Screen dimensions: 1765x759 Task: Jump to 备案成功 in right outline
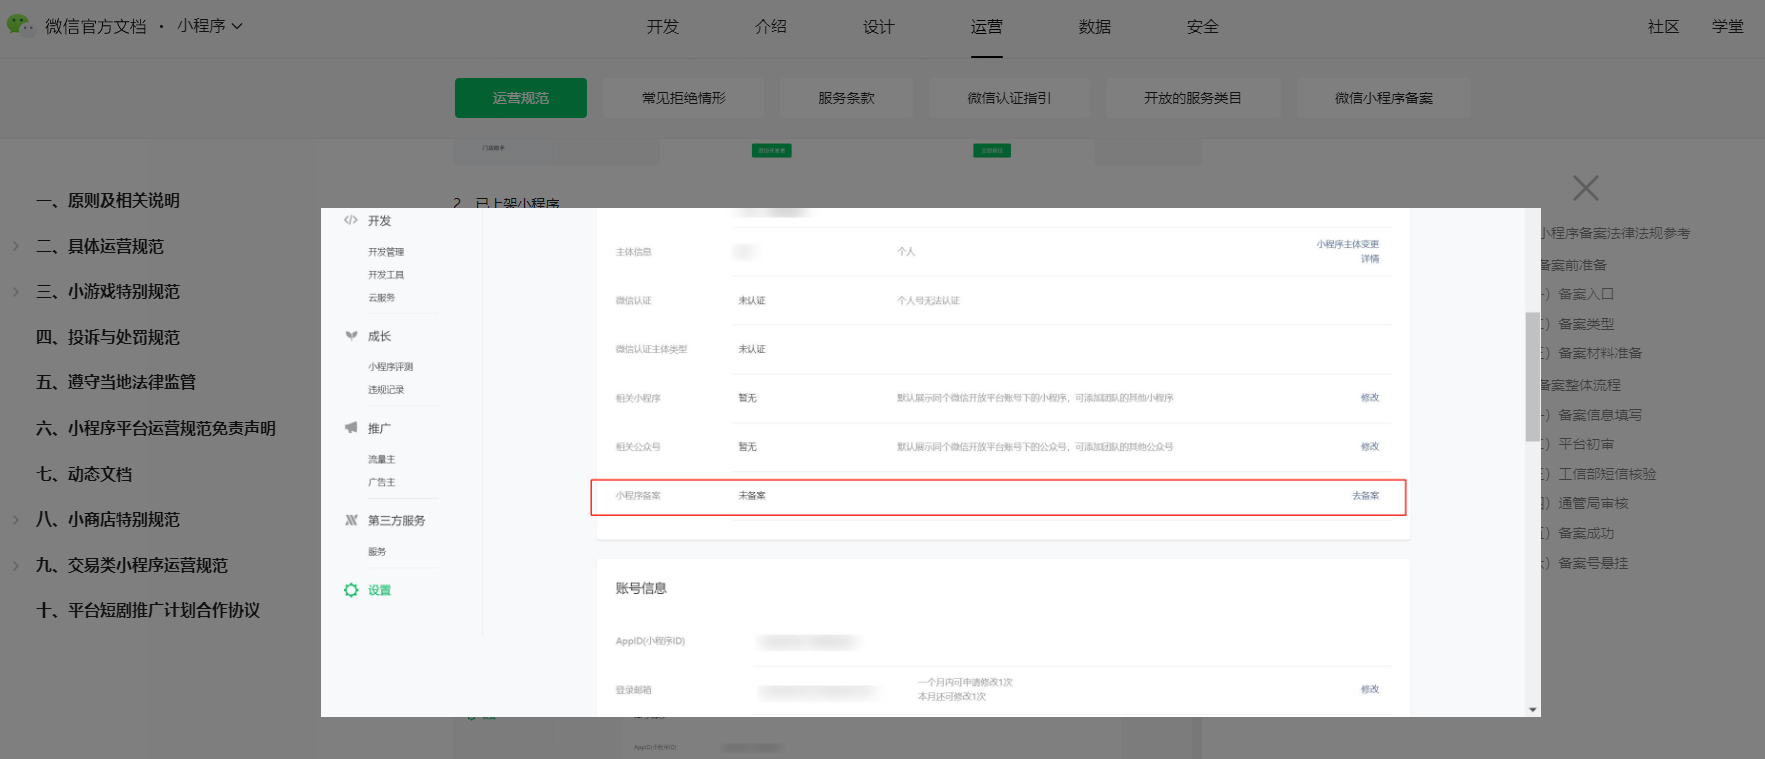pos(1586,534)
